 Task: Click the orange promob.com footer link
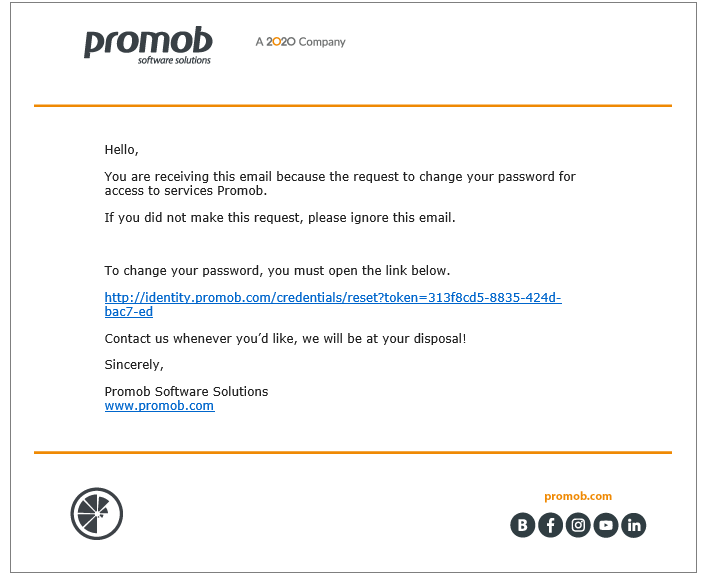click(578, 496)
